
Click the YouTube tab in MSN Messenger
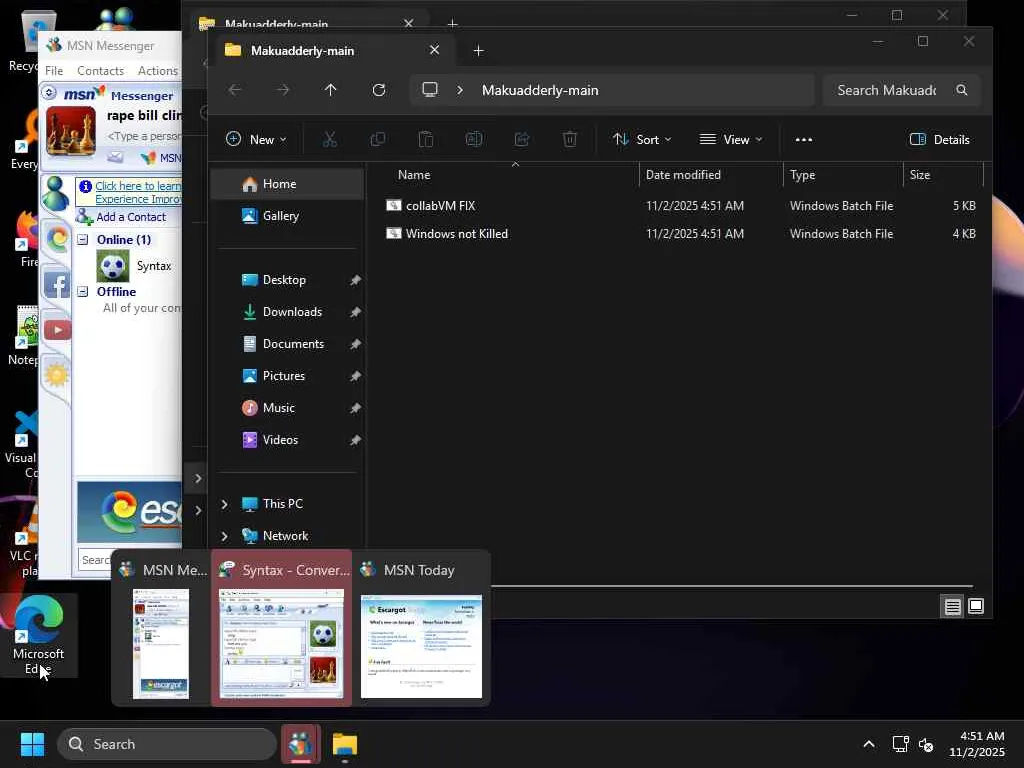[57, 330]
